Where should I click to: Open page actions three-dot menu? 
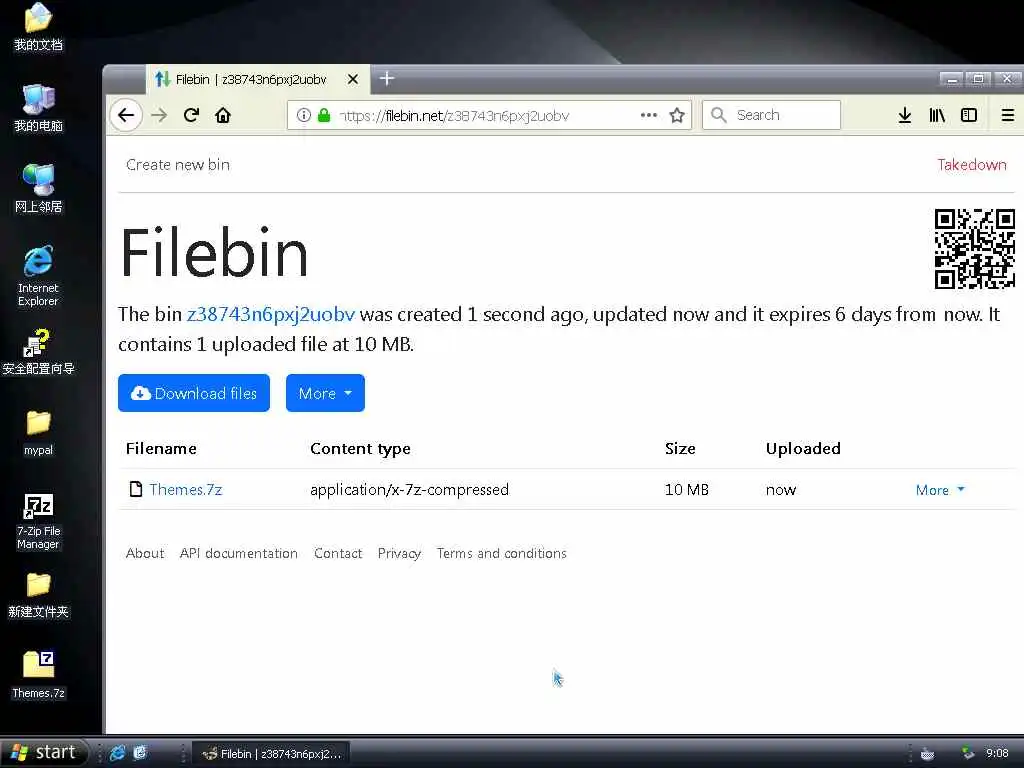tap(648, 115)
